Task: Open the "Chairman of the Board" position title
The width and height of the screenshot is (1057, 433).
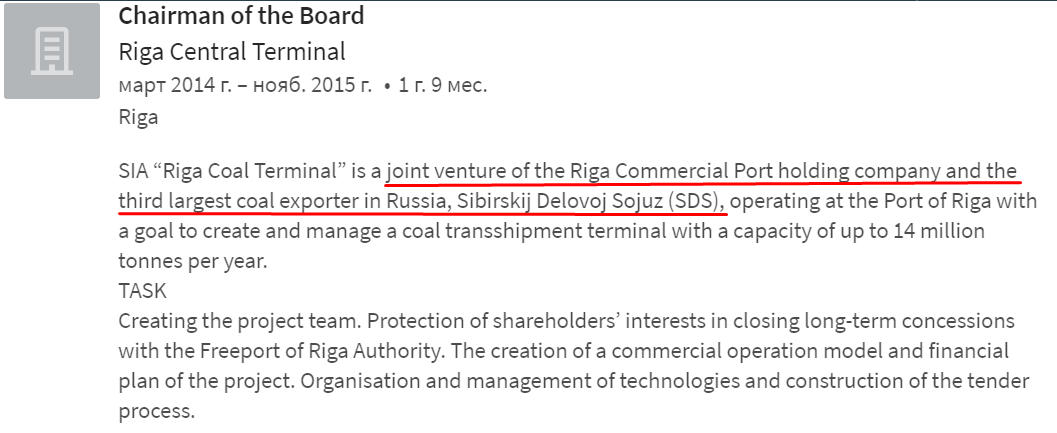Action: pyautogui.click(x=241, y=16)
